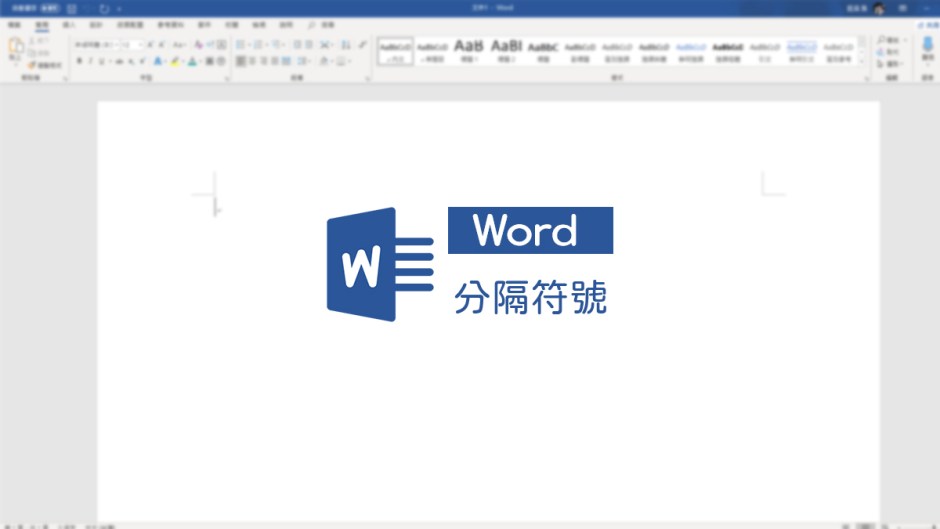Toggle show paragraph marks
This screenshot has width=940, height=529.
[x=362, y=45]
